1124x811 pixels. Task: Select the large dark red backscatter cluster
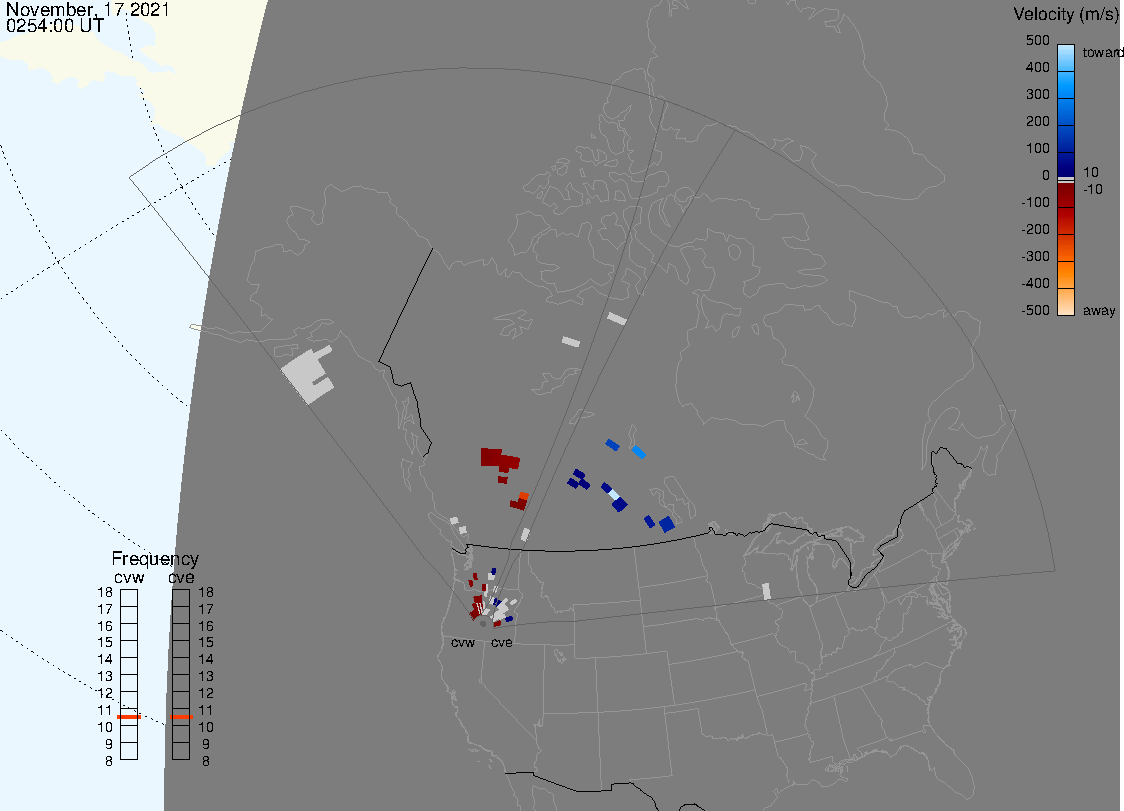point(497,459)
